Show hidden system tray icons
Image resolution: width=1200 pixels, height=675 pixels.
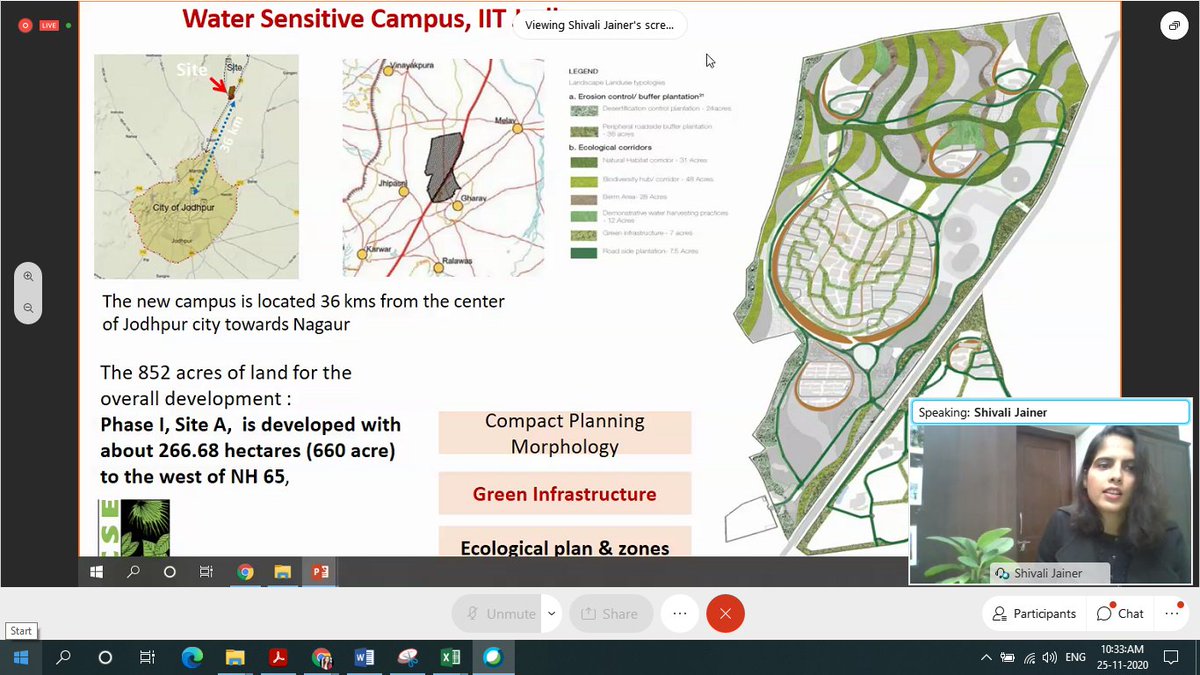(986, 657)
